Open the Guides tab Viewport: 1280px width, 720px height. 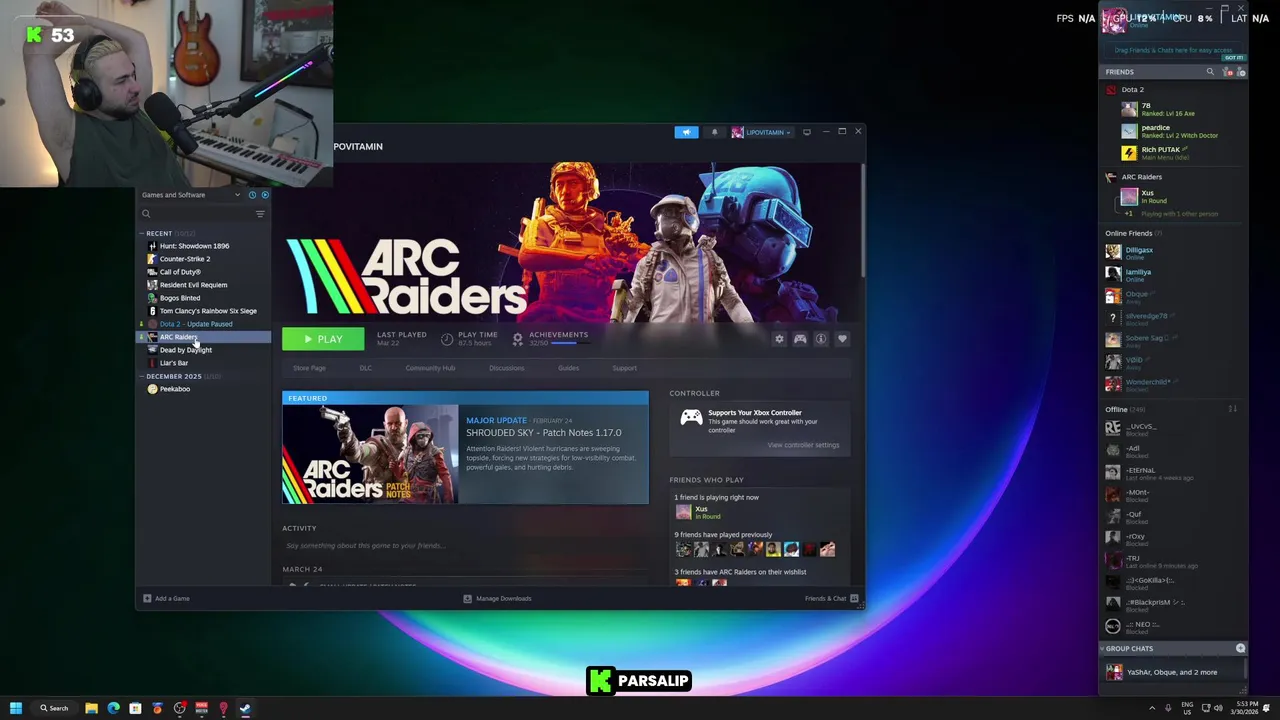click(568, 368)
